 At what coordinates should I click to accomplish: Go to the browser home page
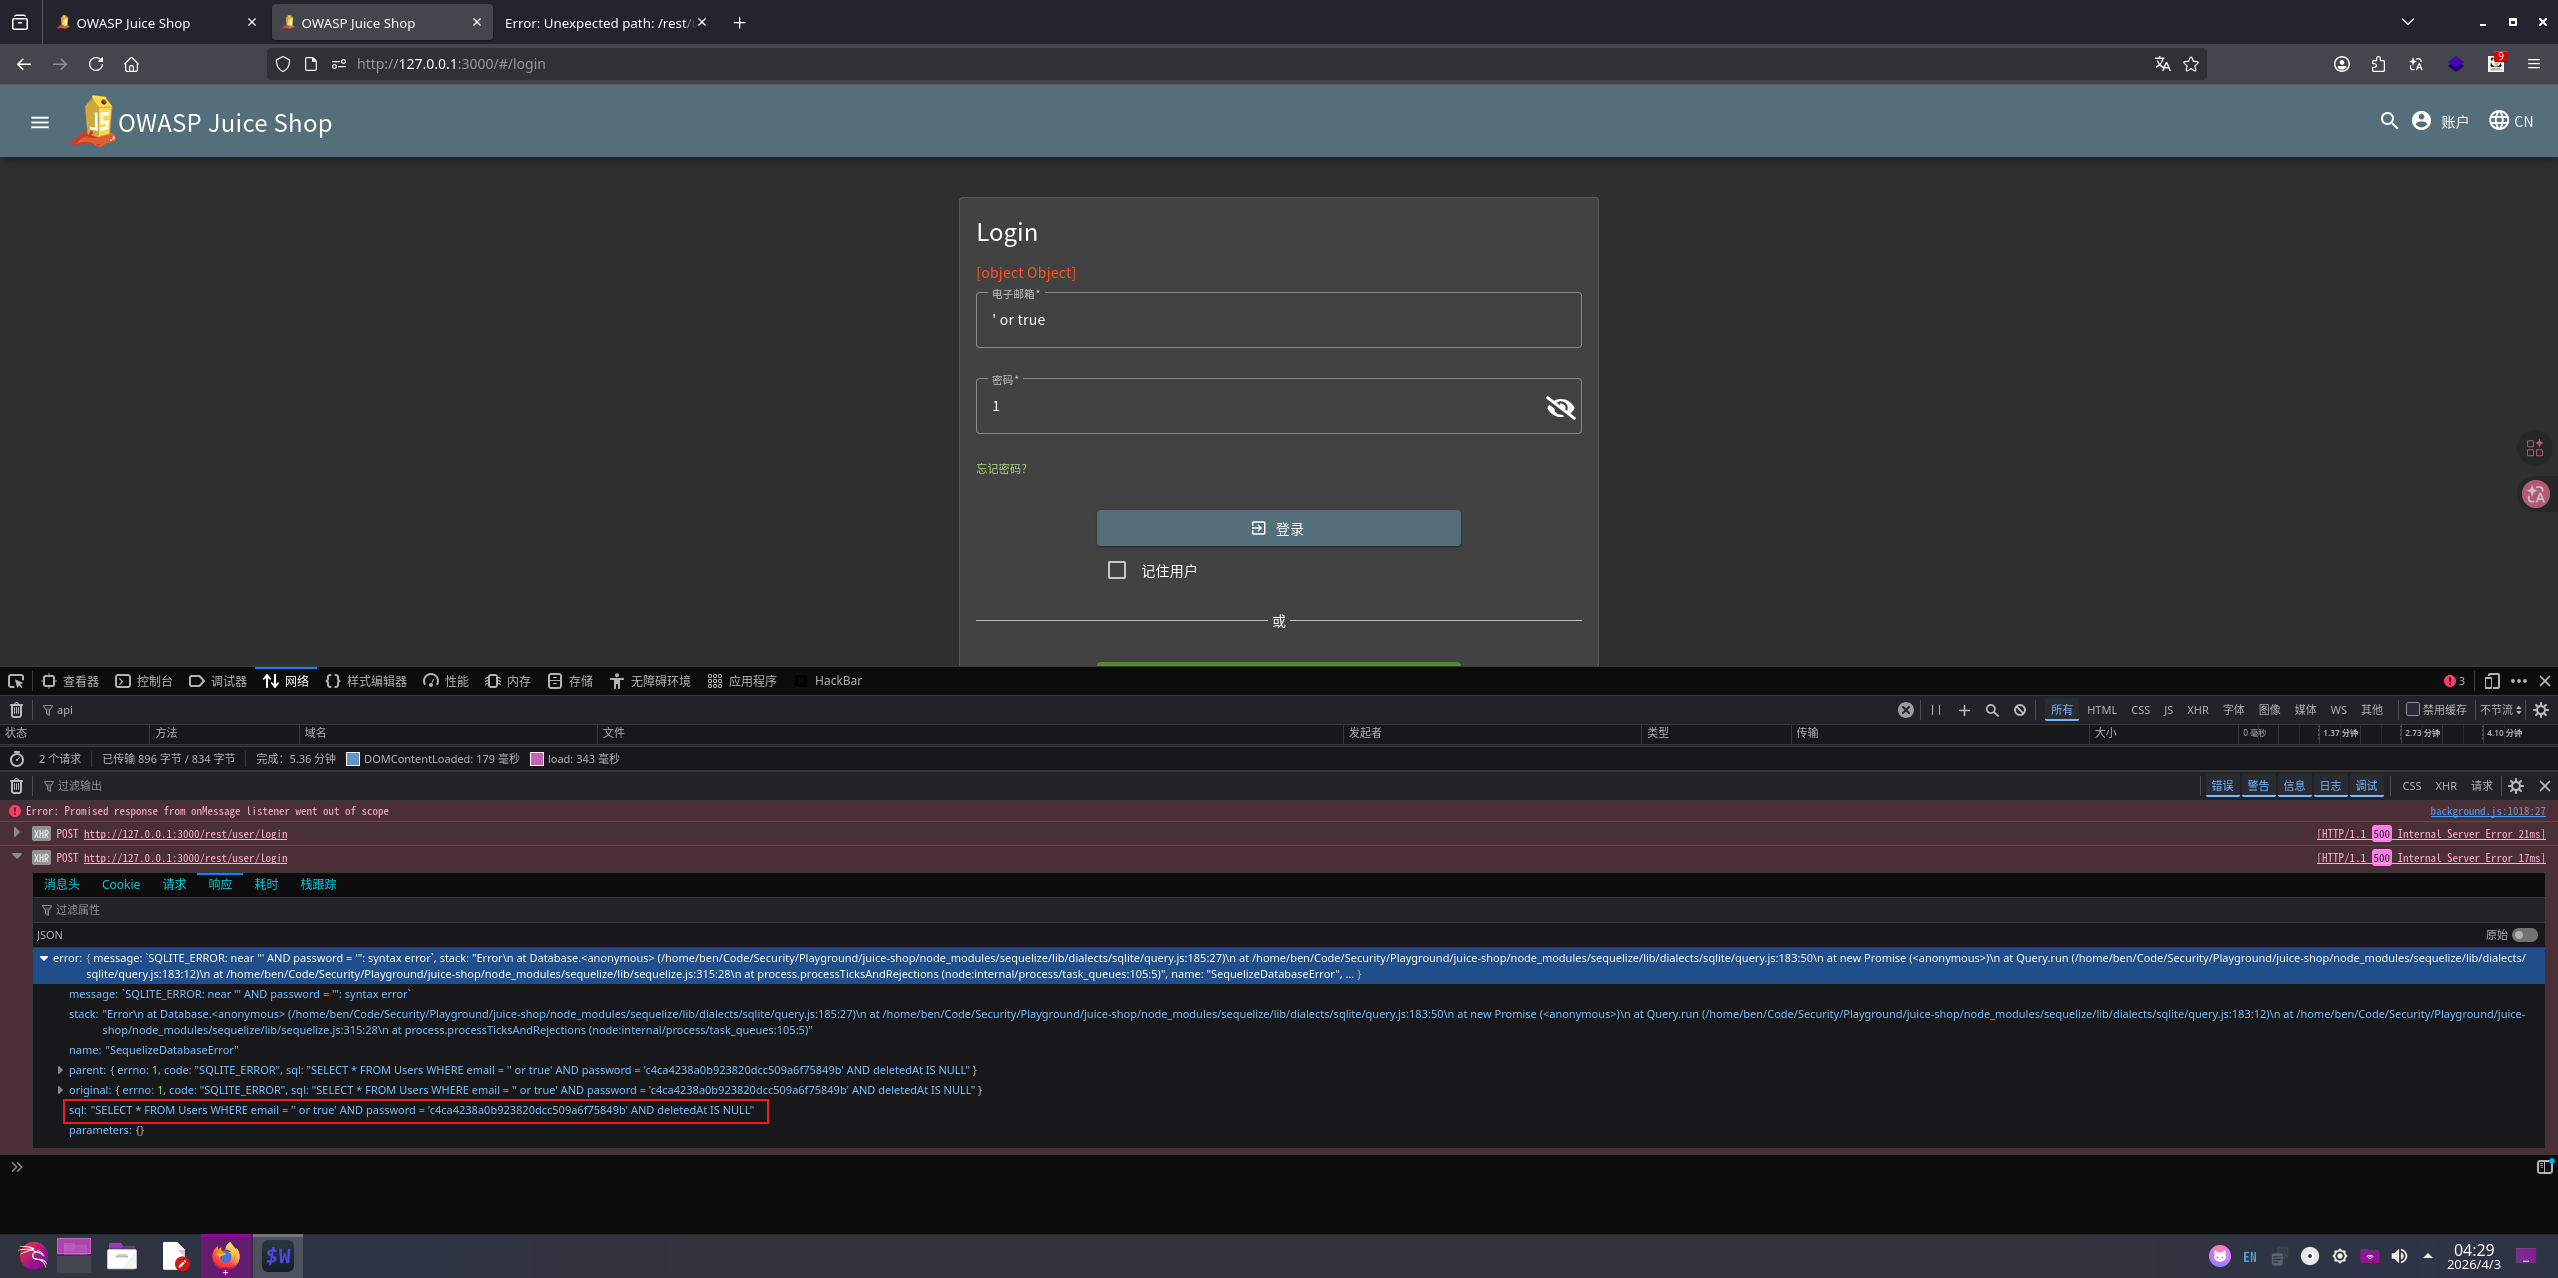pyautogui.click(x=131, y=64)
